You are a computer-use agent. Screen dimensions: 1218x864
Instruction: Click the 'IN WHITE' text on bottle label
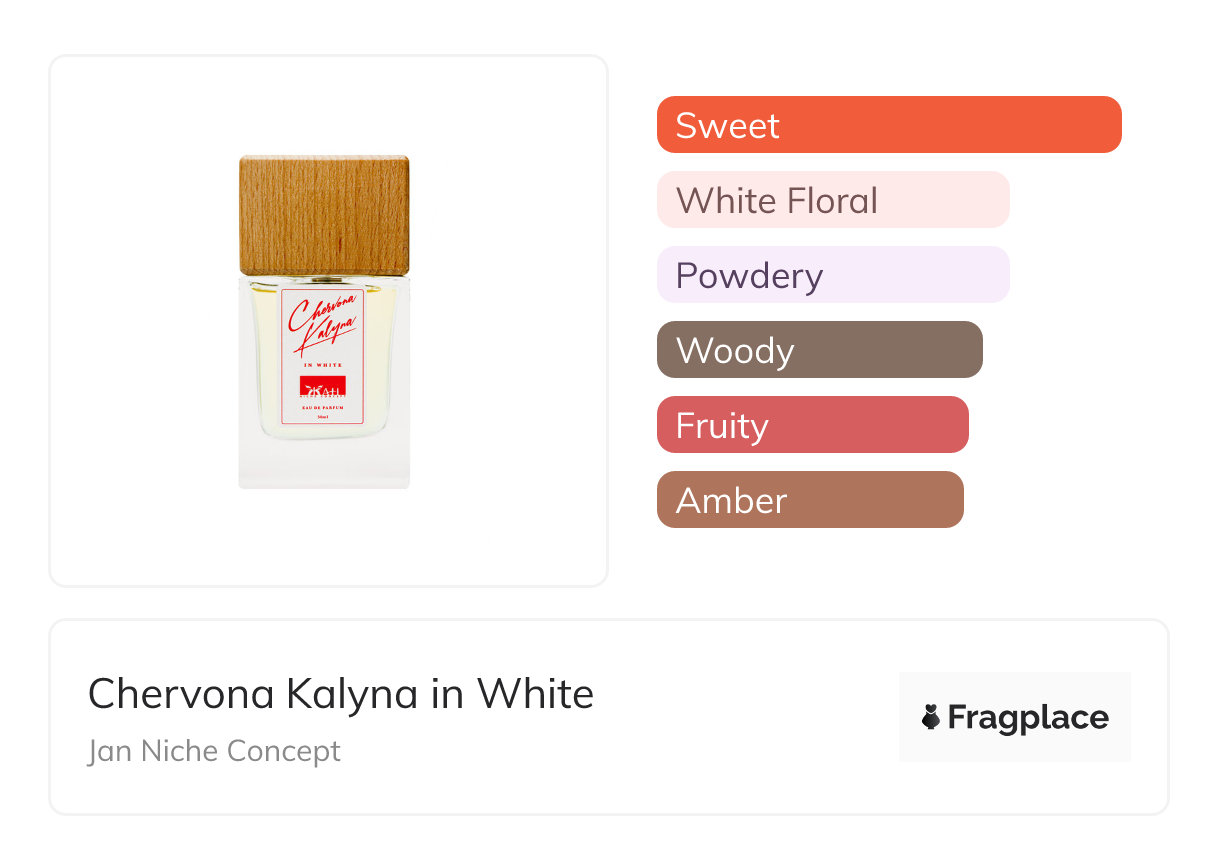[323, 366]
